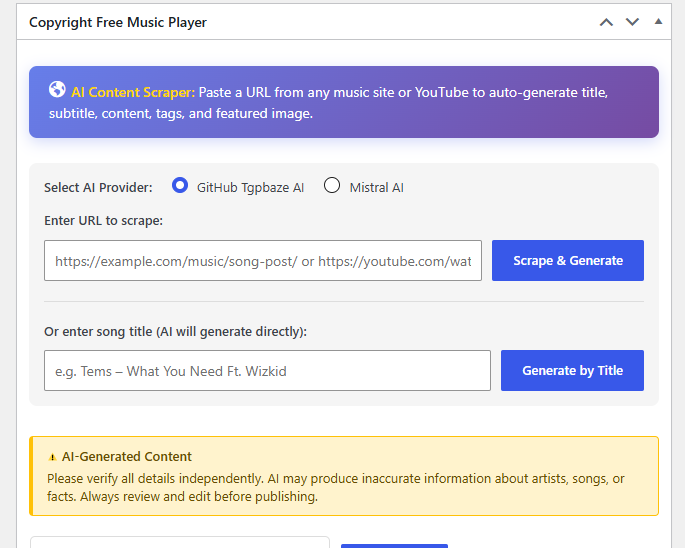The height and width of the screenshot is (548, 685).
Task: Click the warning icon beside AI-Generated Content
Action: [x=52, y=457]
